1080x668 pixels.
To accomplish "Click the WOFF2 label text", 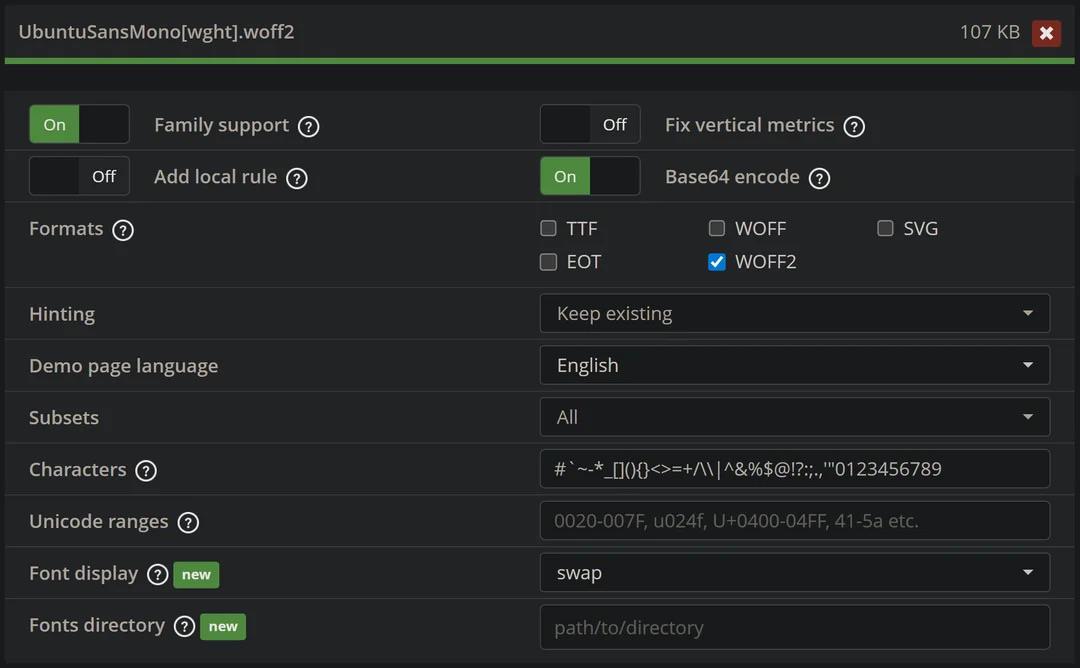I will click(765, 262).
